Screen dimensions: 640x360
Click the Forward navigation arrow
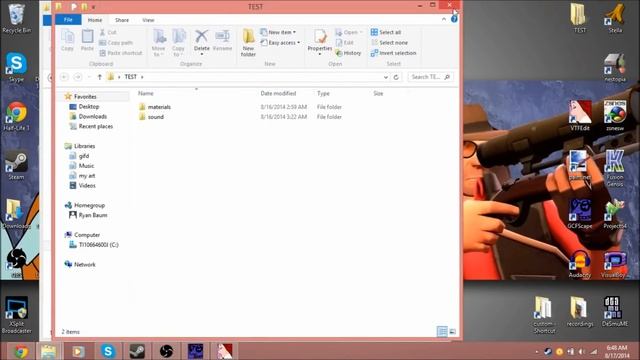pyautogui.click(x=78, y=77)
